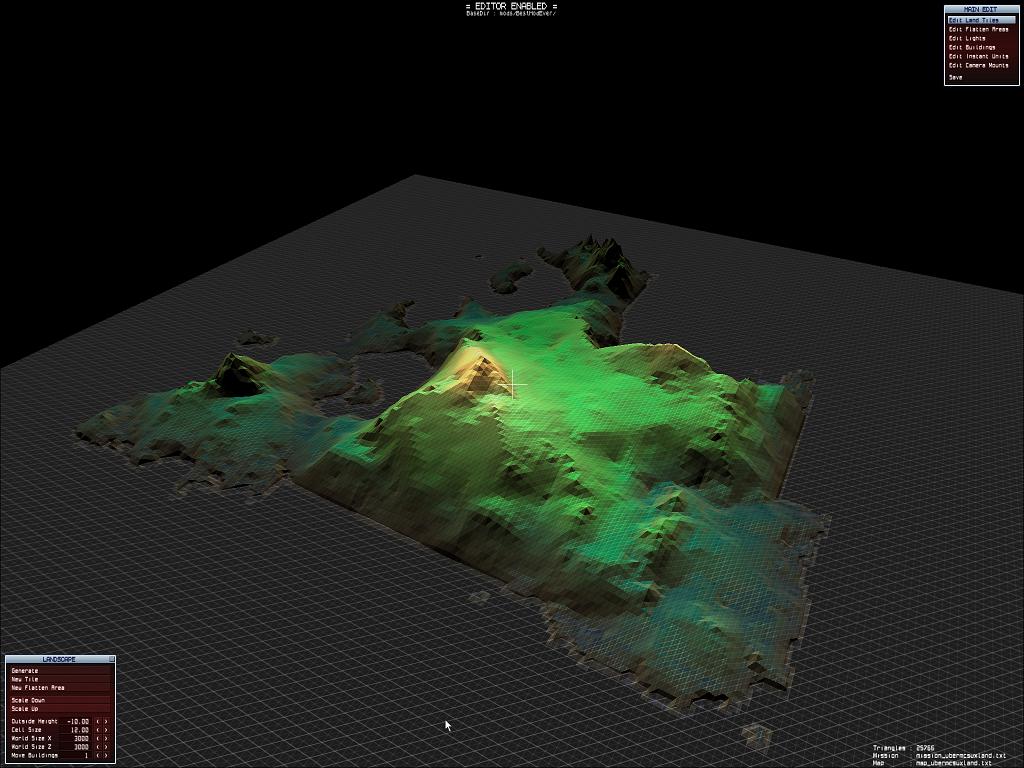Add a New Tile to the landscape
Viewport: 1024px width, 768px height.
pos(60,679)
